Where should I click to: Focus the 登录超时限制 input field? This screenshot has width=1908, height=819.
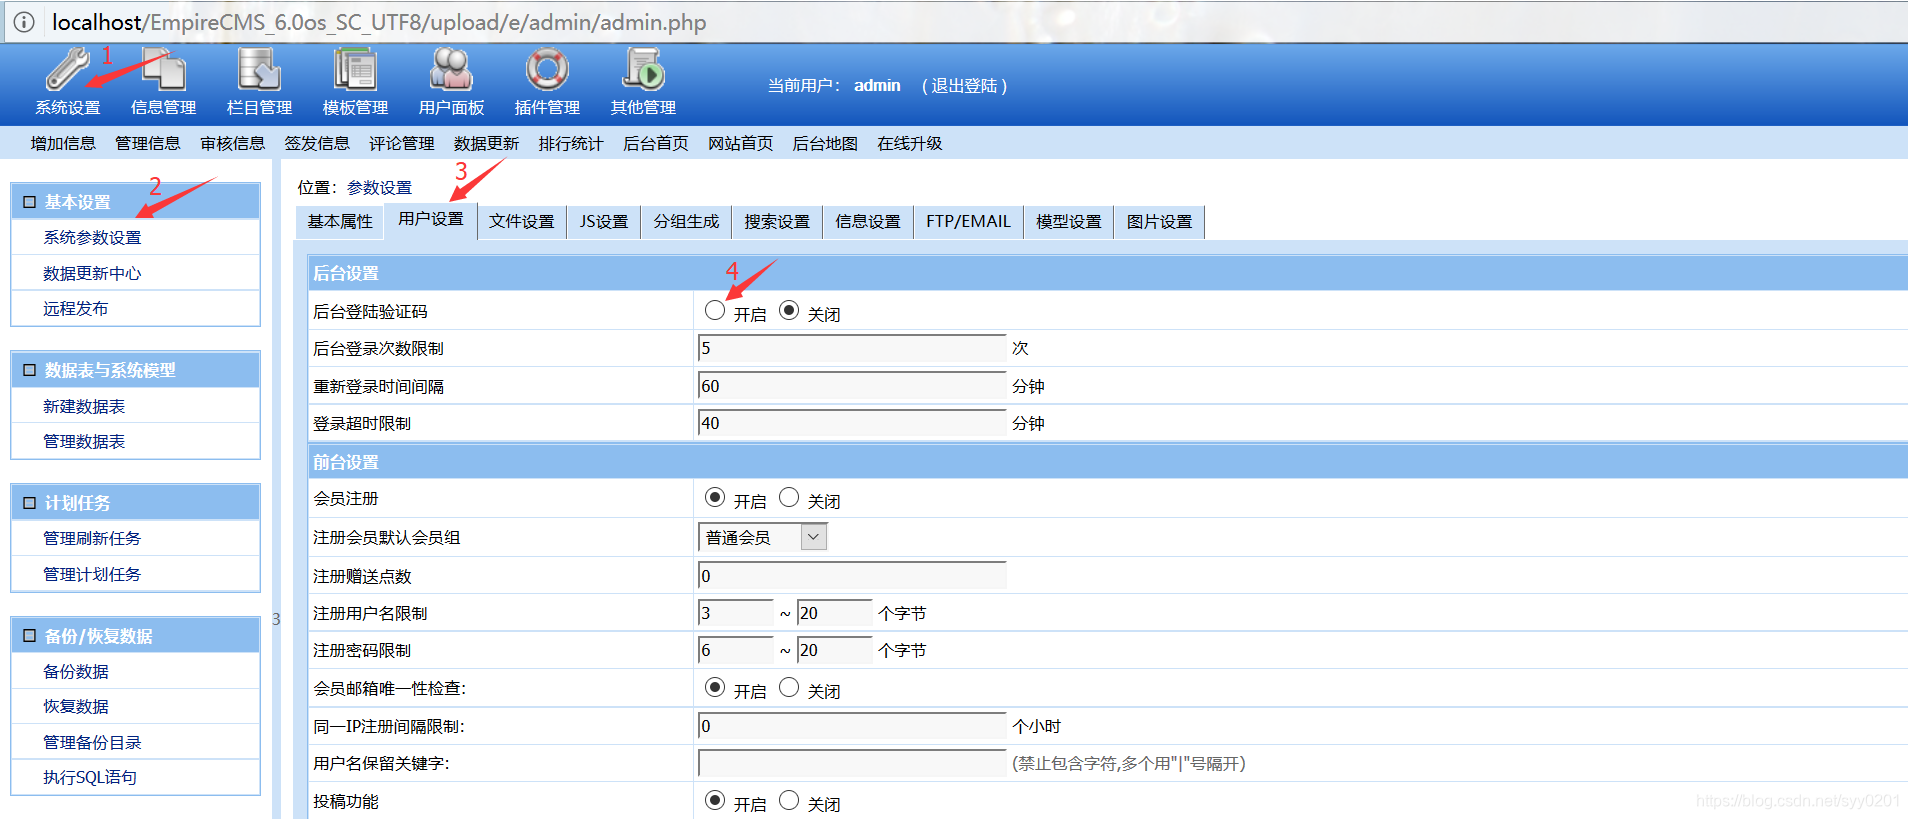click(852, 423)
